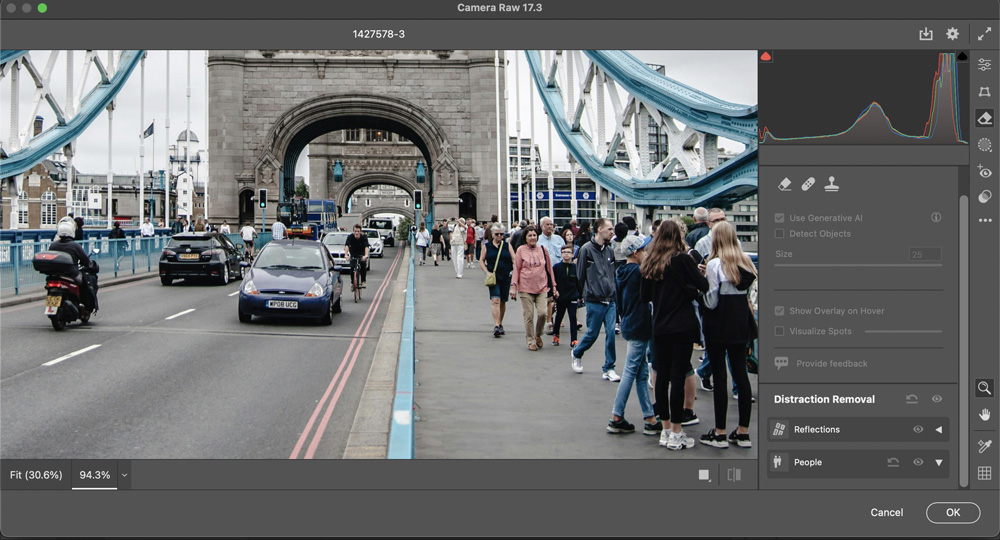Click the Size value input field
Screen dimensions: 1000x540
[925, 254]
